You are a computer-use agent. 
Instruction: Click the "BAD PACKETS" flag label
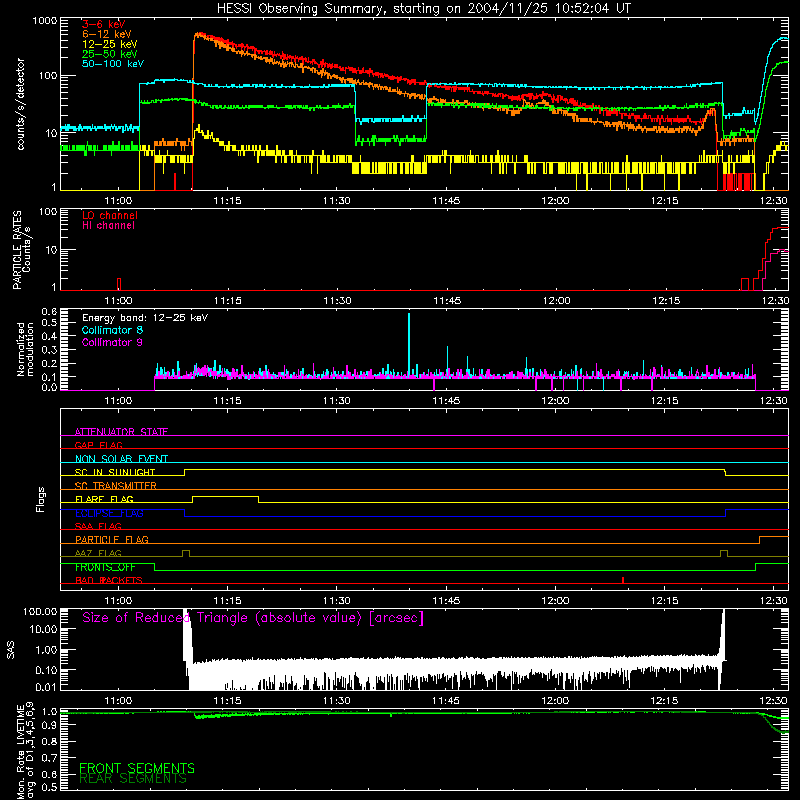(x=109, y=580)
